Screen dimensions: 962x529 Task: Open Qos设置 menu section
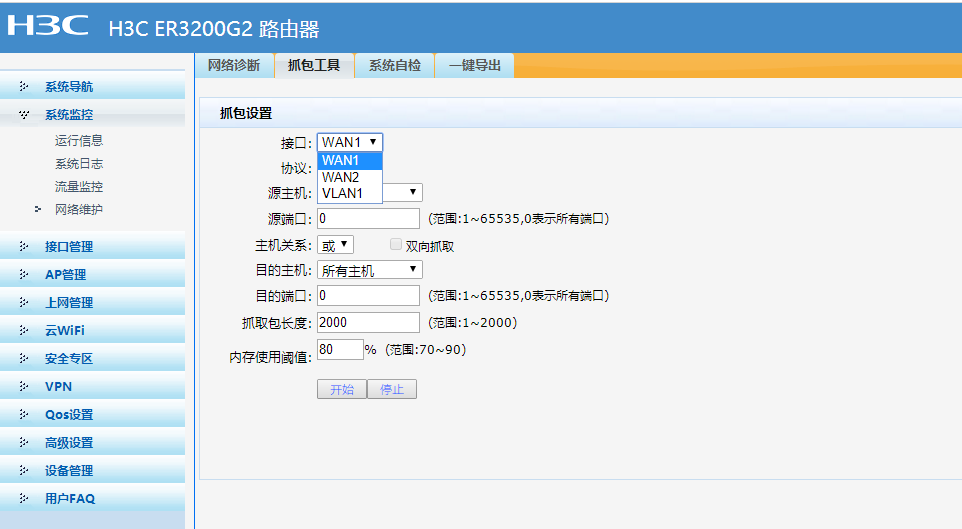tap(92, 414)
